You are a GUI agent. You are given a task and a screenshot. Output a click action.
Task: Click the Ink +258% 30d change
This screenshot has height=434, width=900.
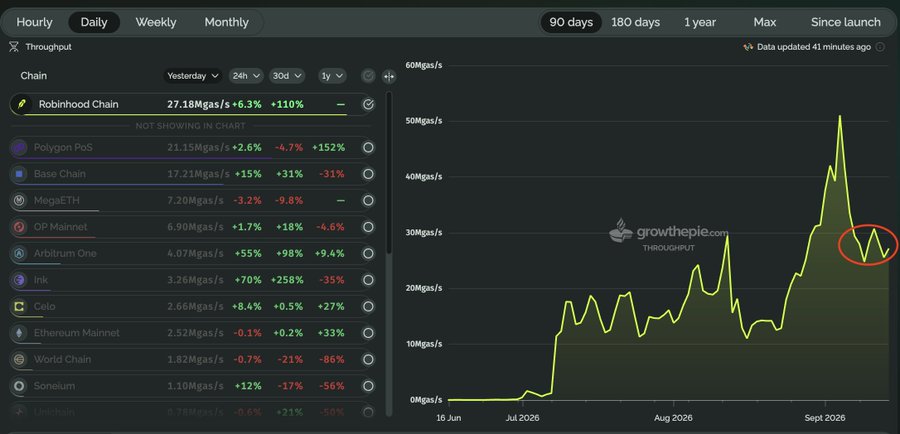289,280
